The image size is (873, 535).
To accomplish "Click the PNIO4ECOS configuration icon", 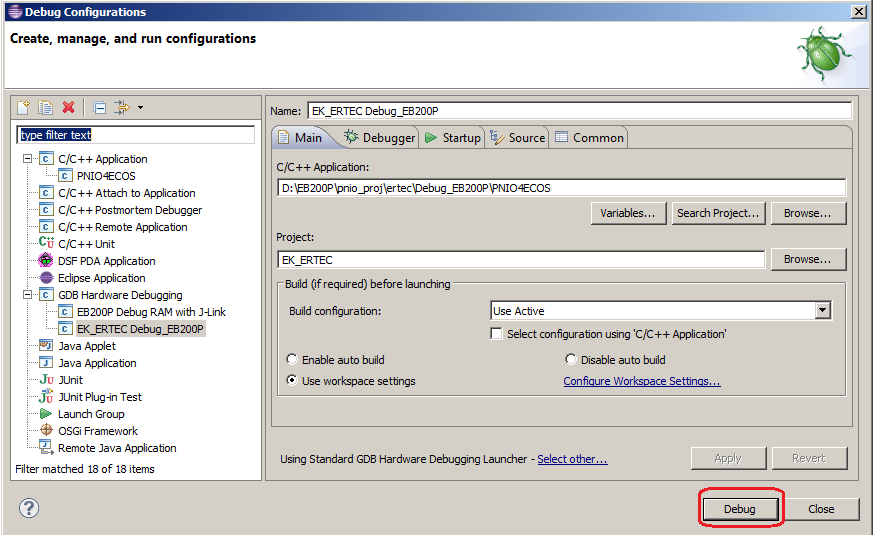I will pos(65,176).
